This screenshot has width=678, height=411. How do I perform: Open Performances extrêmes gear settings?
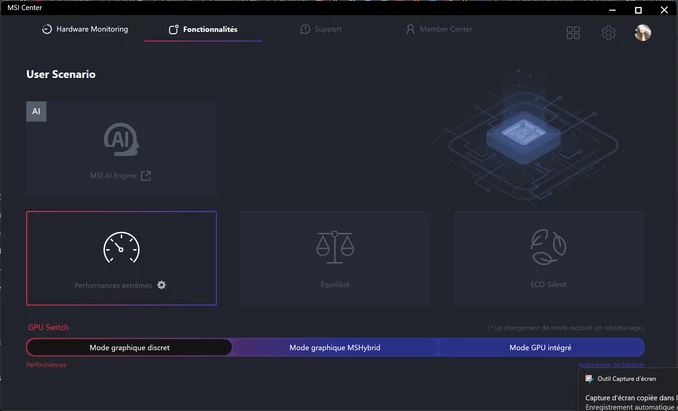pyautogui.click(x=161, y=285)
